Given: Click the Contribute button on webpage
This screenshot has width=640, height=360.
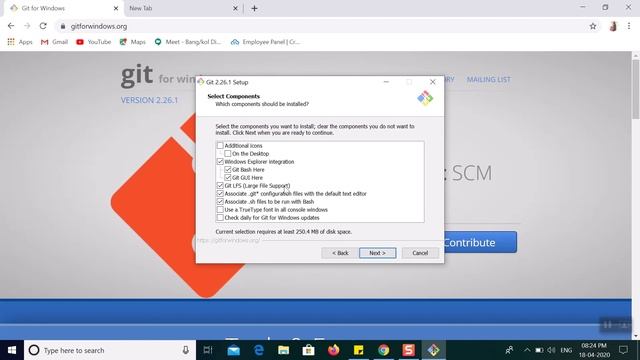Looking at the screenshot, I should [480, 242].
